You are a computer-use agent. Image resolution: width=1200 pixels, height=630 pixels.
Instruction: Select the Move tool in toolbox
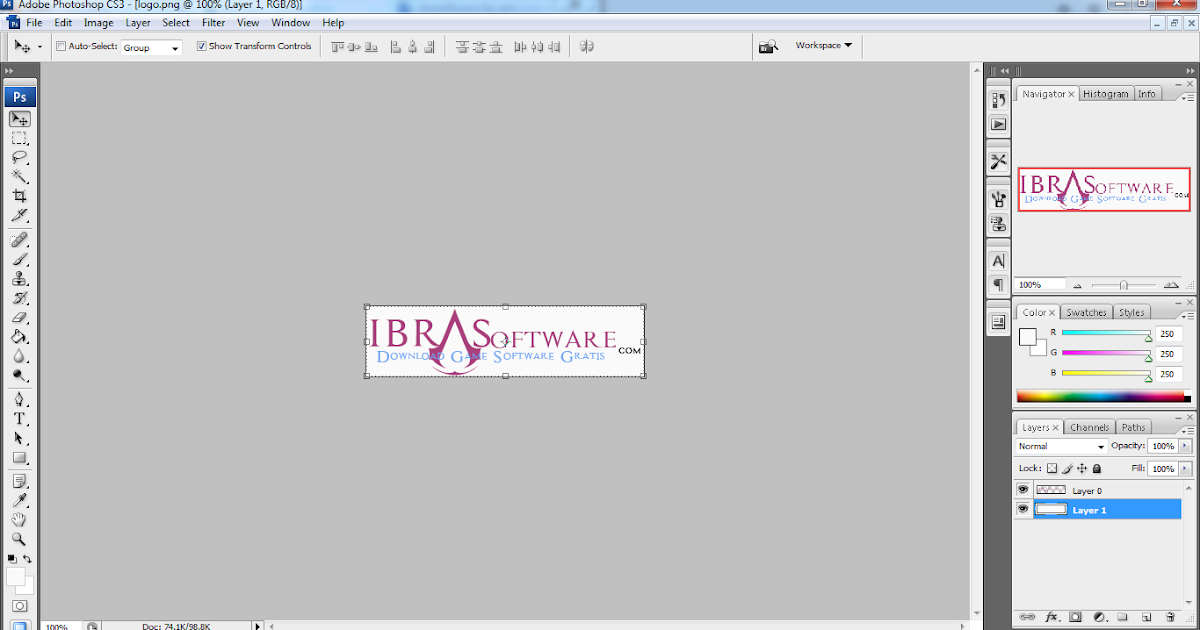point(20,119)
